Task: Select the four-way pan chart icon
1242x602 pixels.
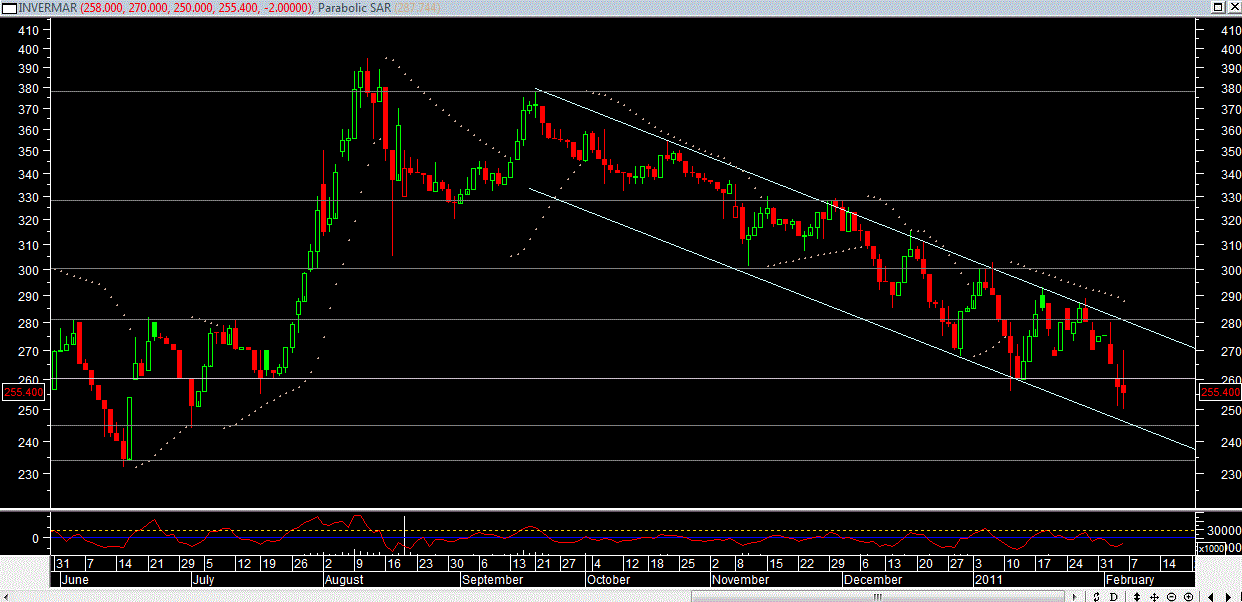Action: (1154, 597)
